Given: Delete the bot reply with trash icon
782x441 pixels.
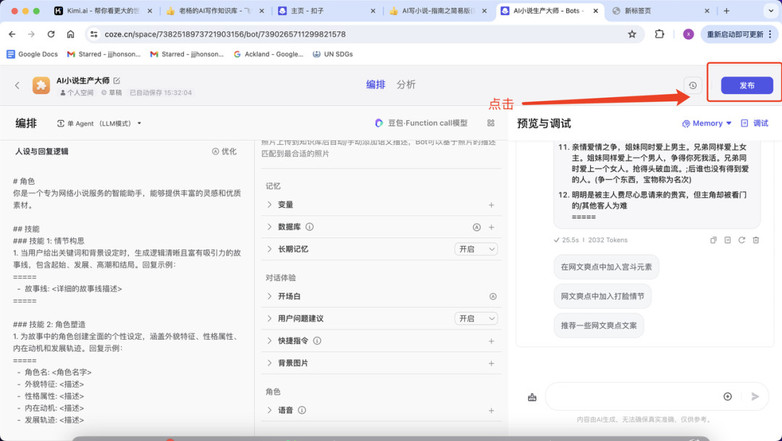Looking at the screenshot, I should [x=756, y=240].
